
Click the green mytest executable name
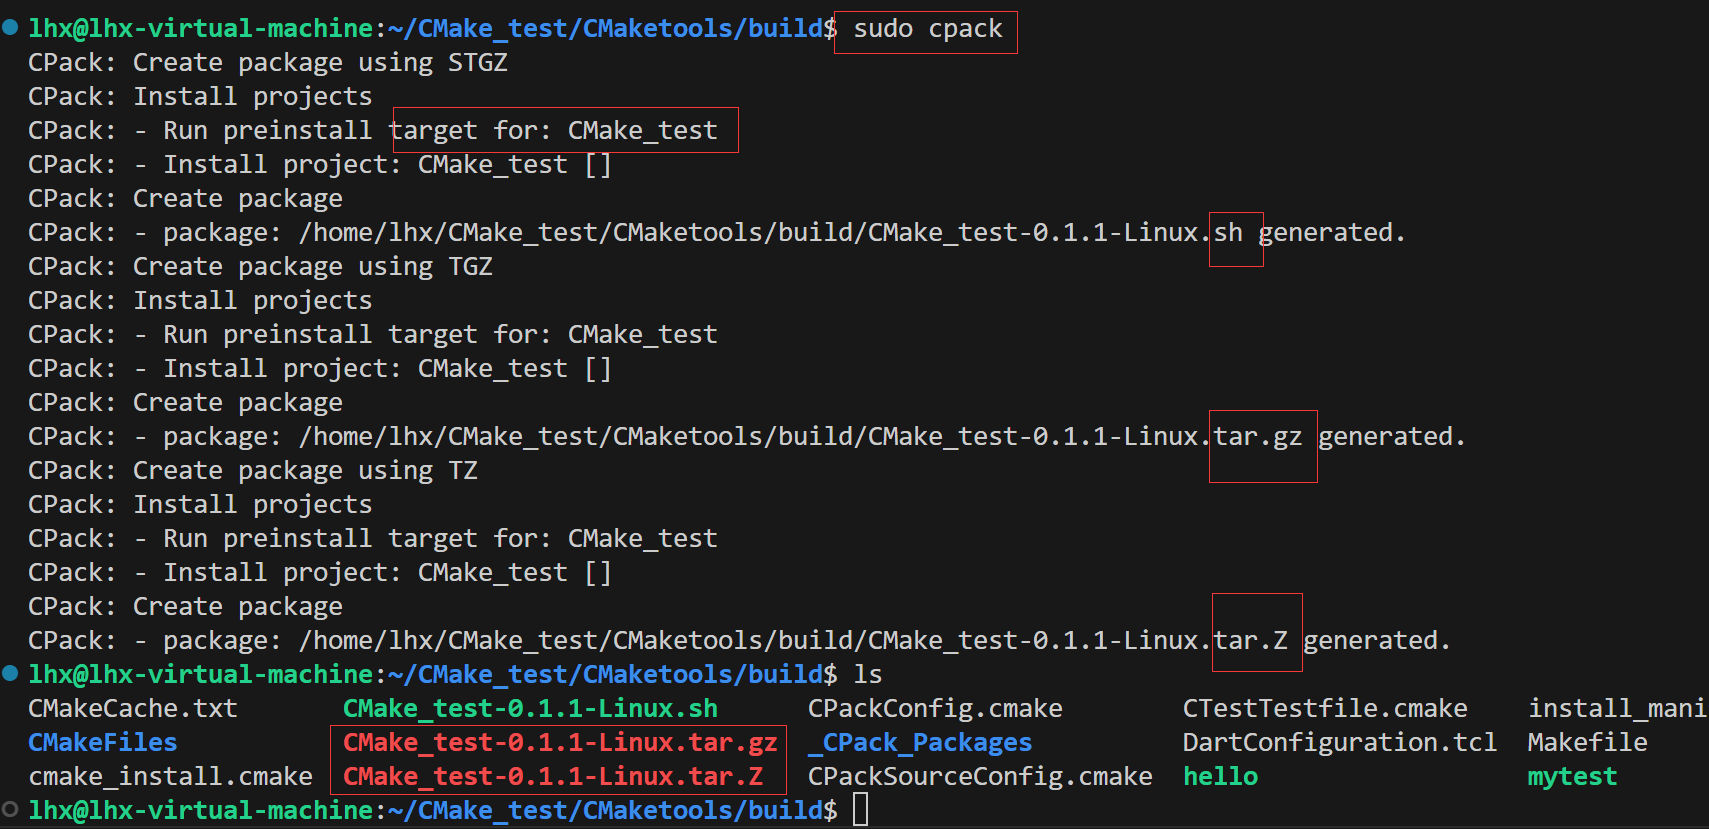point(1572,777)
